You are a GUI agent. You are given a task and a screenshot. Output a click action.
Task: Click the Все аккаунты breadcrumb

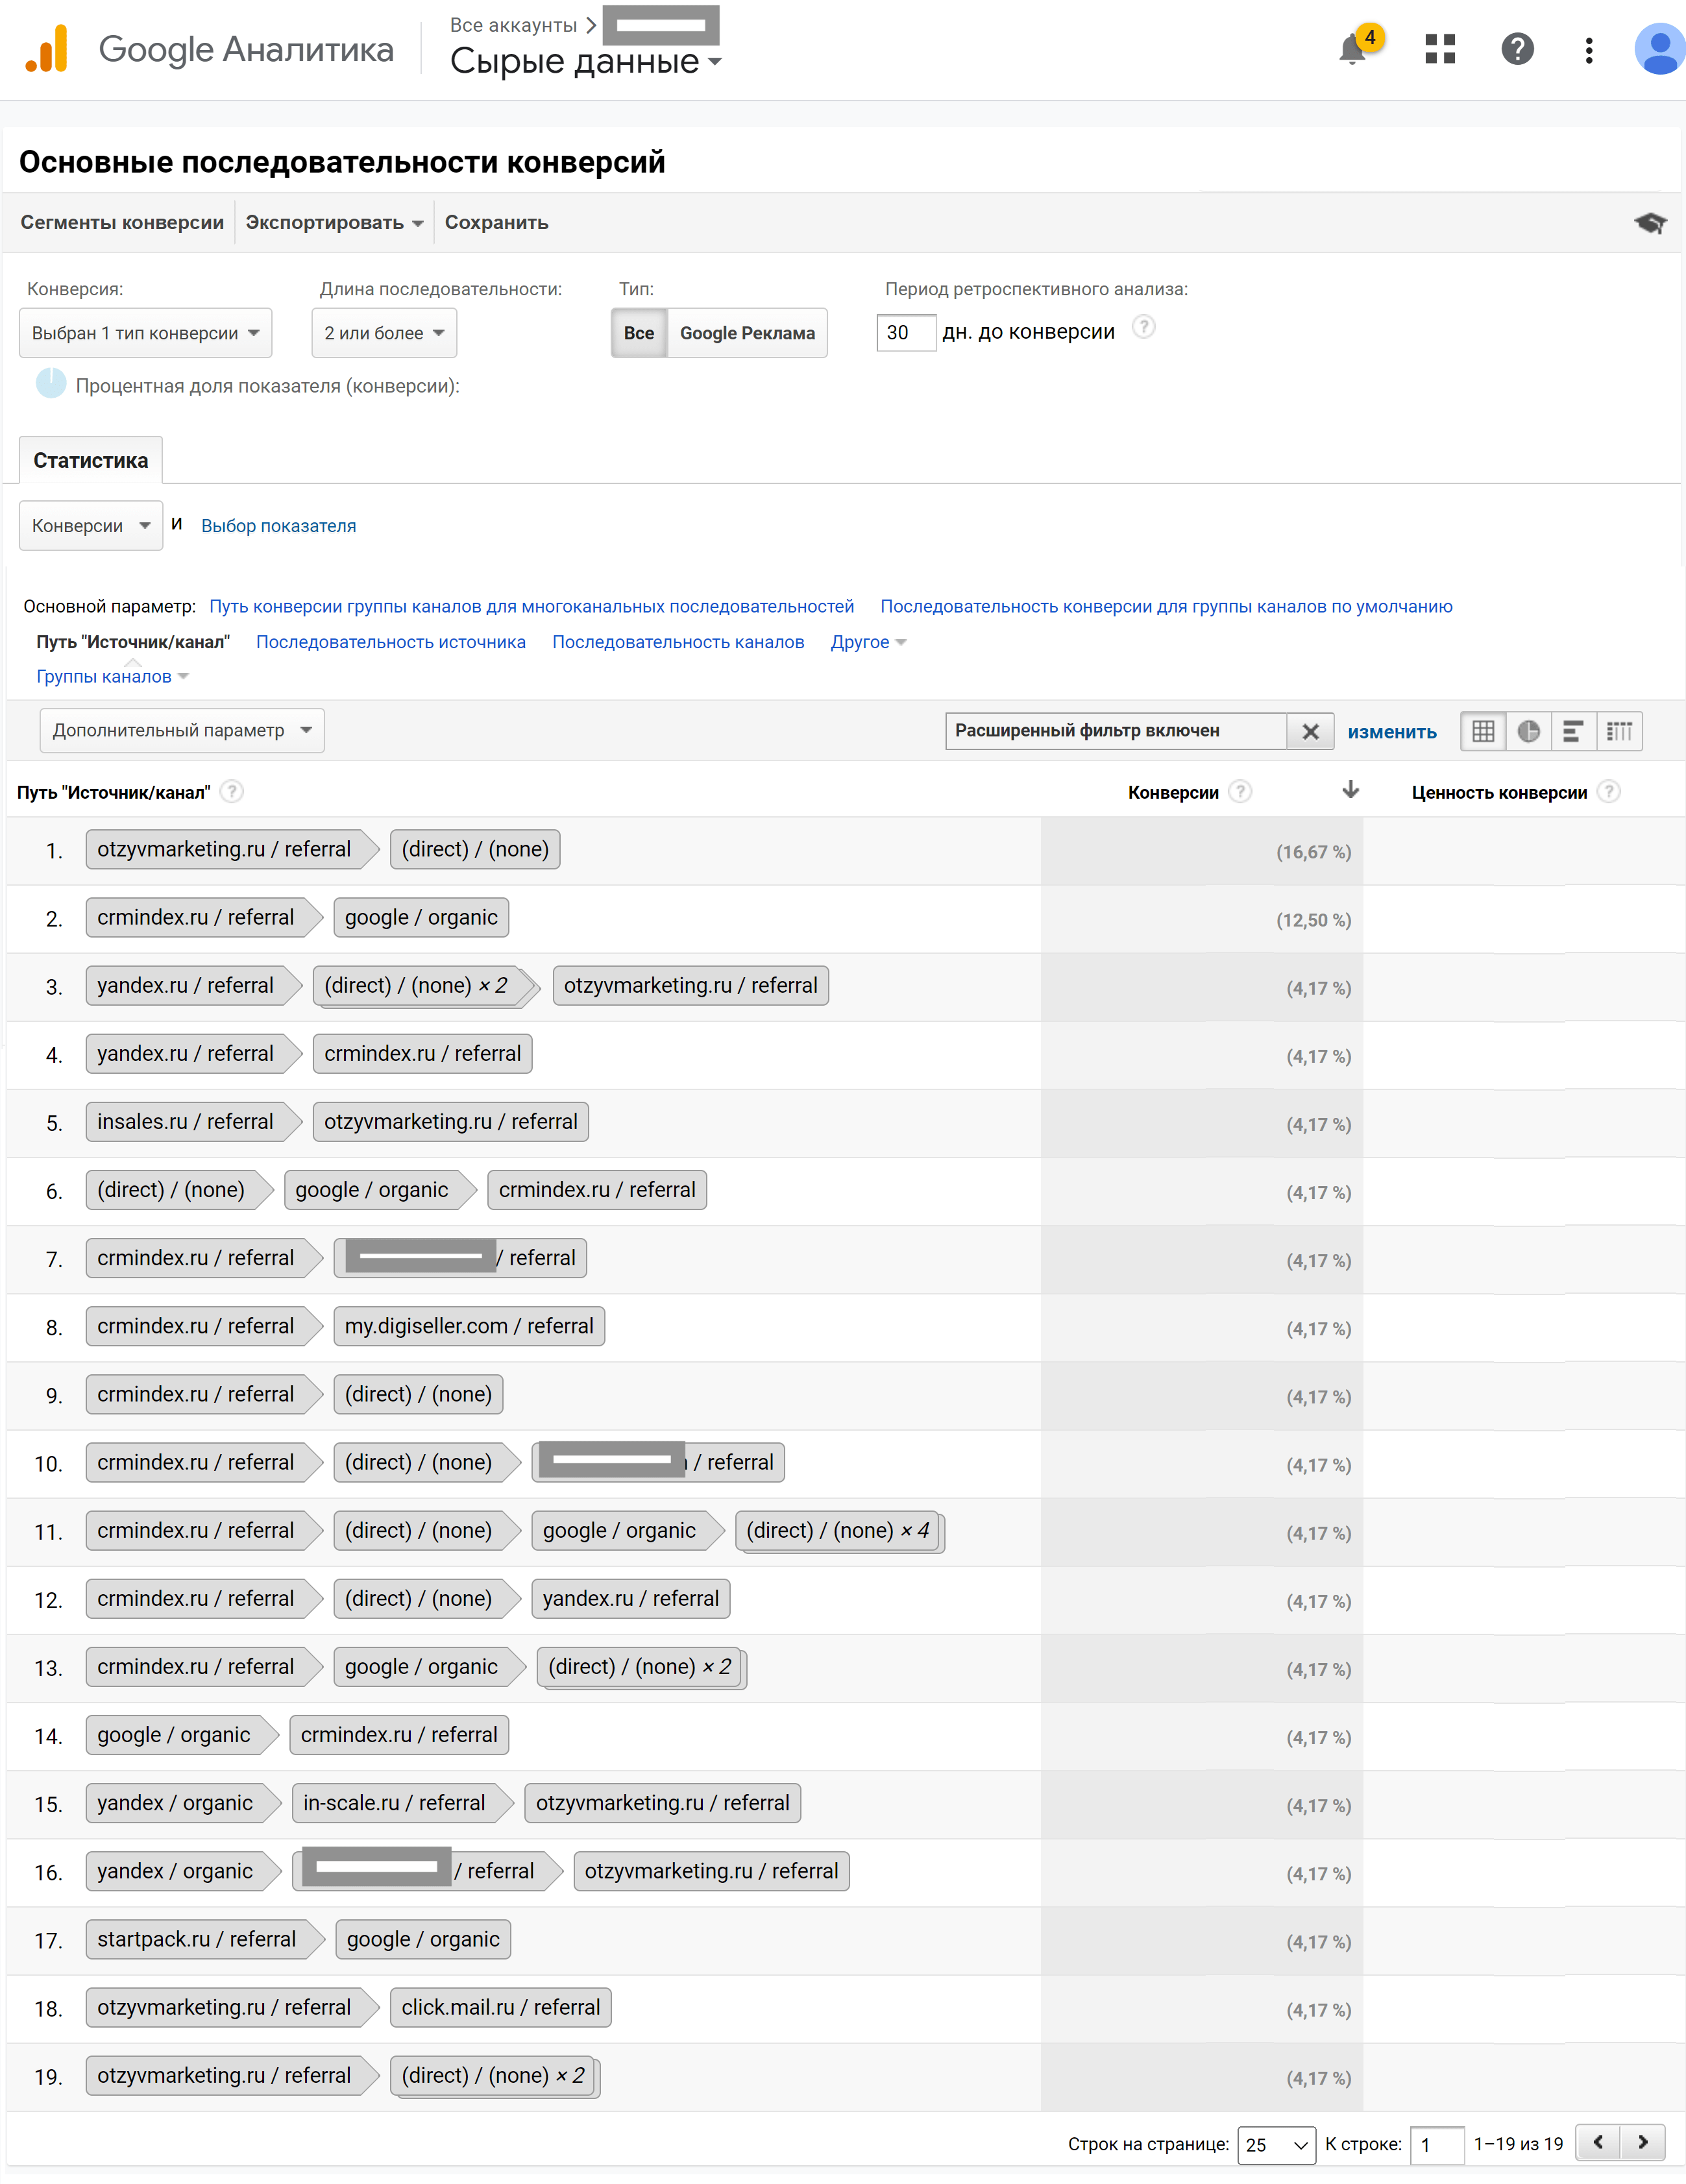513,25
